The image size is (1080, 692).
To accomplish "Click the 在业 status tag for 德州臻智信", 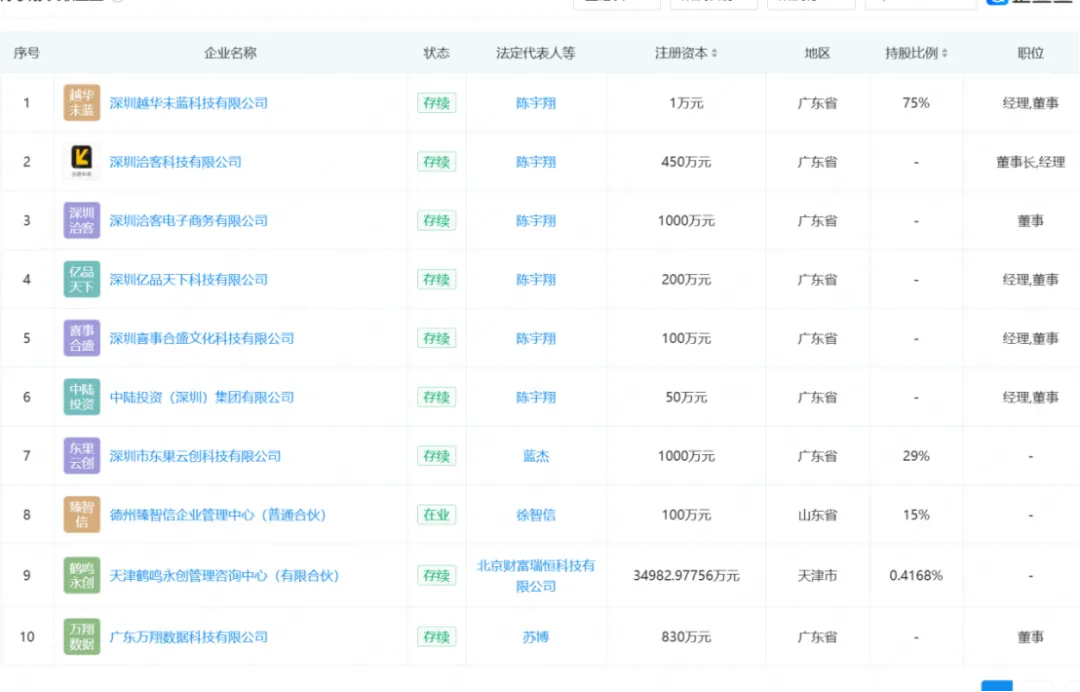I will [x=437, y=515].
